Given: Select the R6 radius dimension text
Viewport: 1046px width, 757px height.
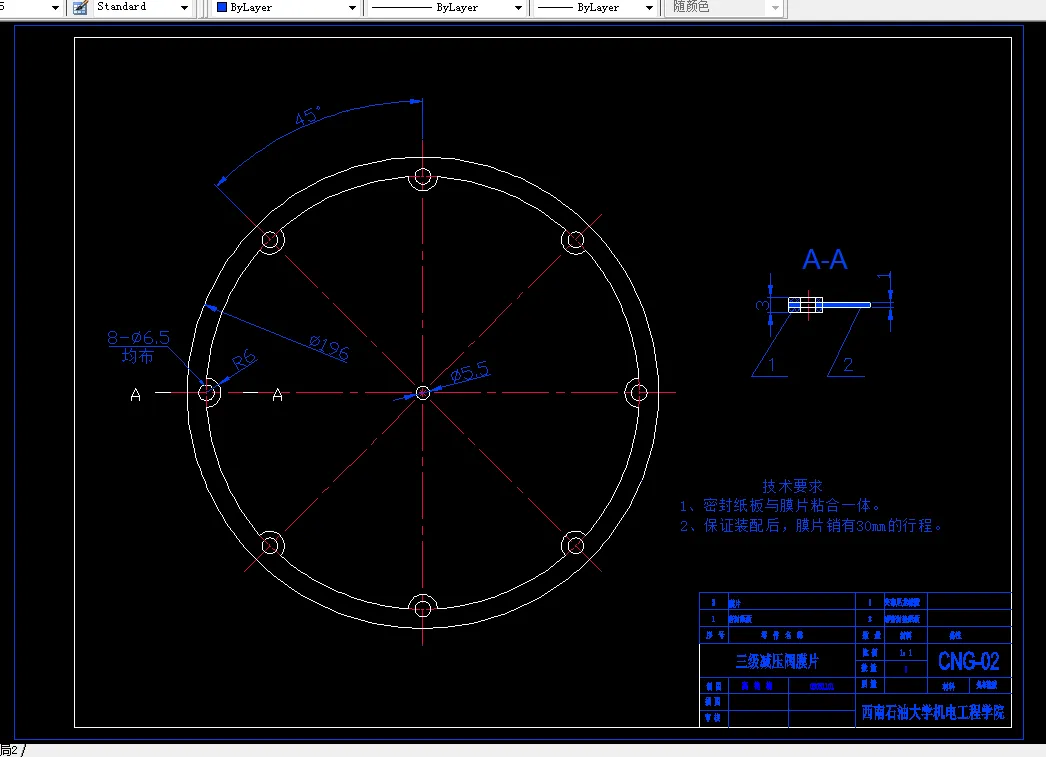Looking at the screenshot, I should [244, 359].
